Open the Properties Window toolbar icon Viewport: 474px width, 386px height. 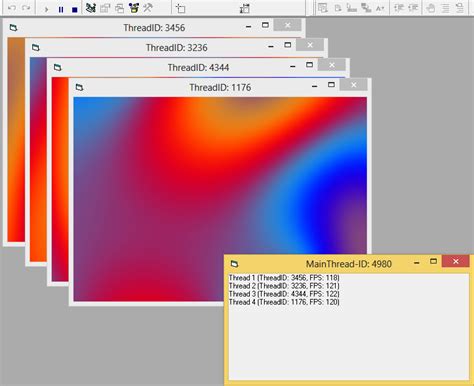[x=105, y=8]
